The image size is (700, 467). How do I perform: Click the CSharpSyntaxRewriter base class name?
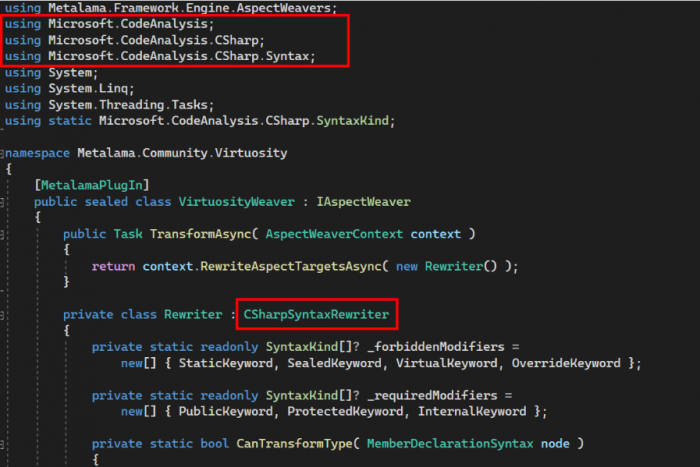click(316, 314)
